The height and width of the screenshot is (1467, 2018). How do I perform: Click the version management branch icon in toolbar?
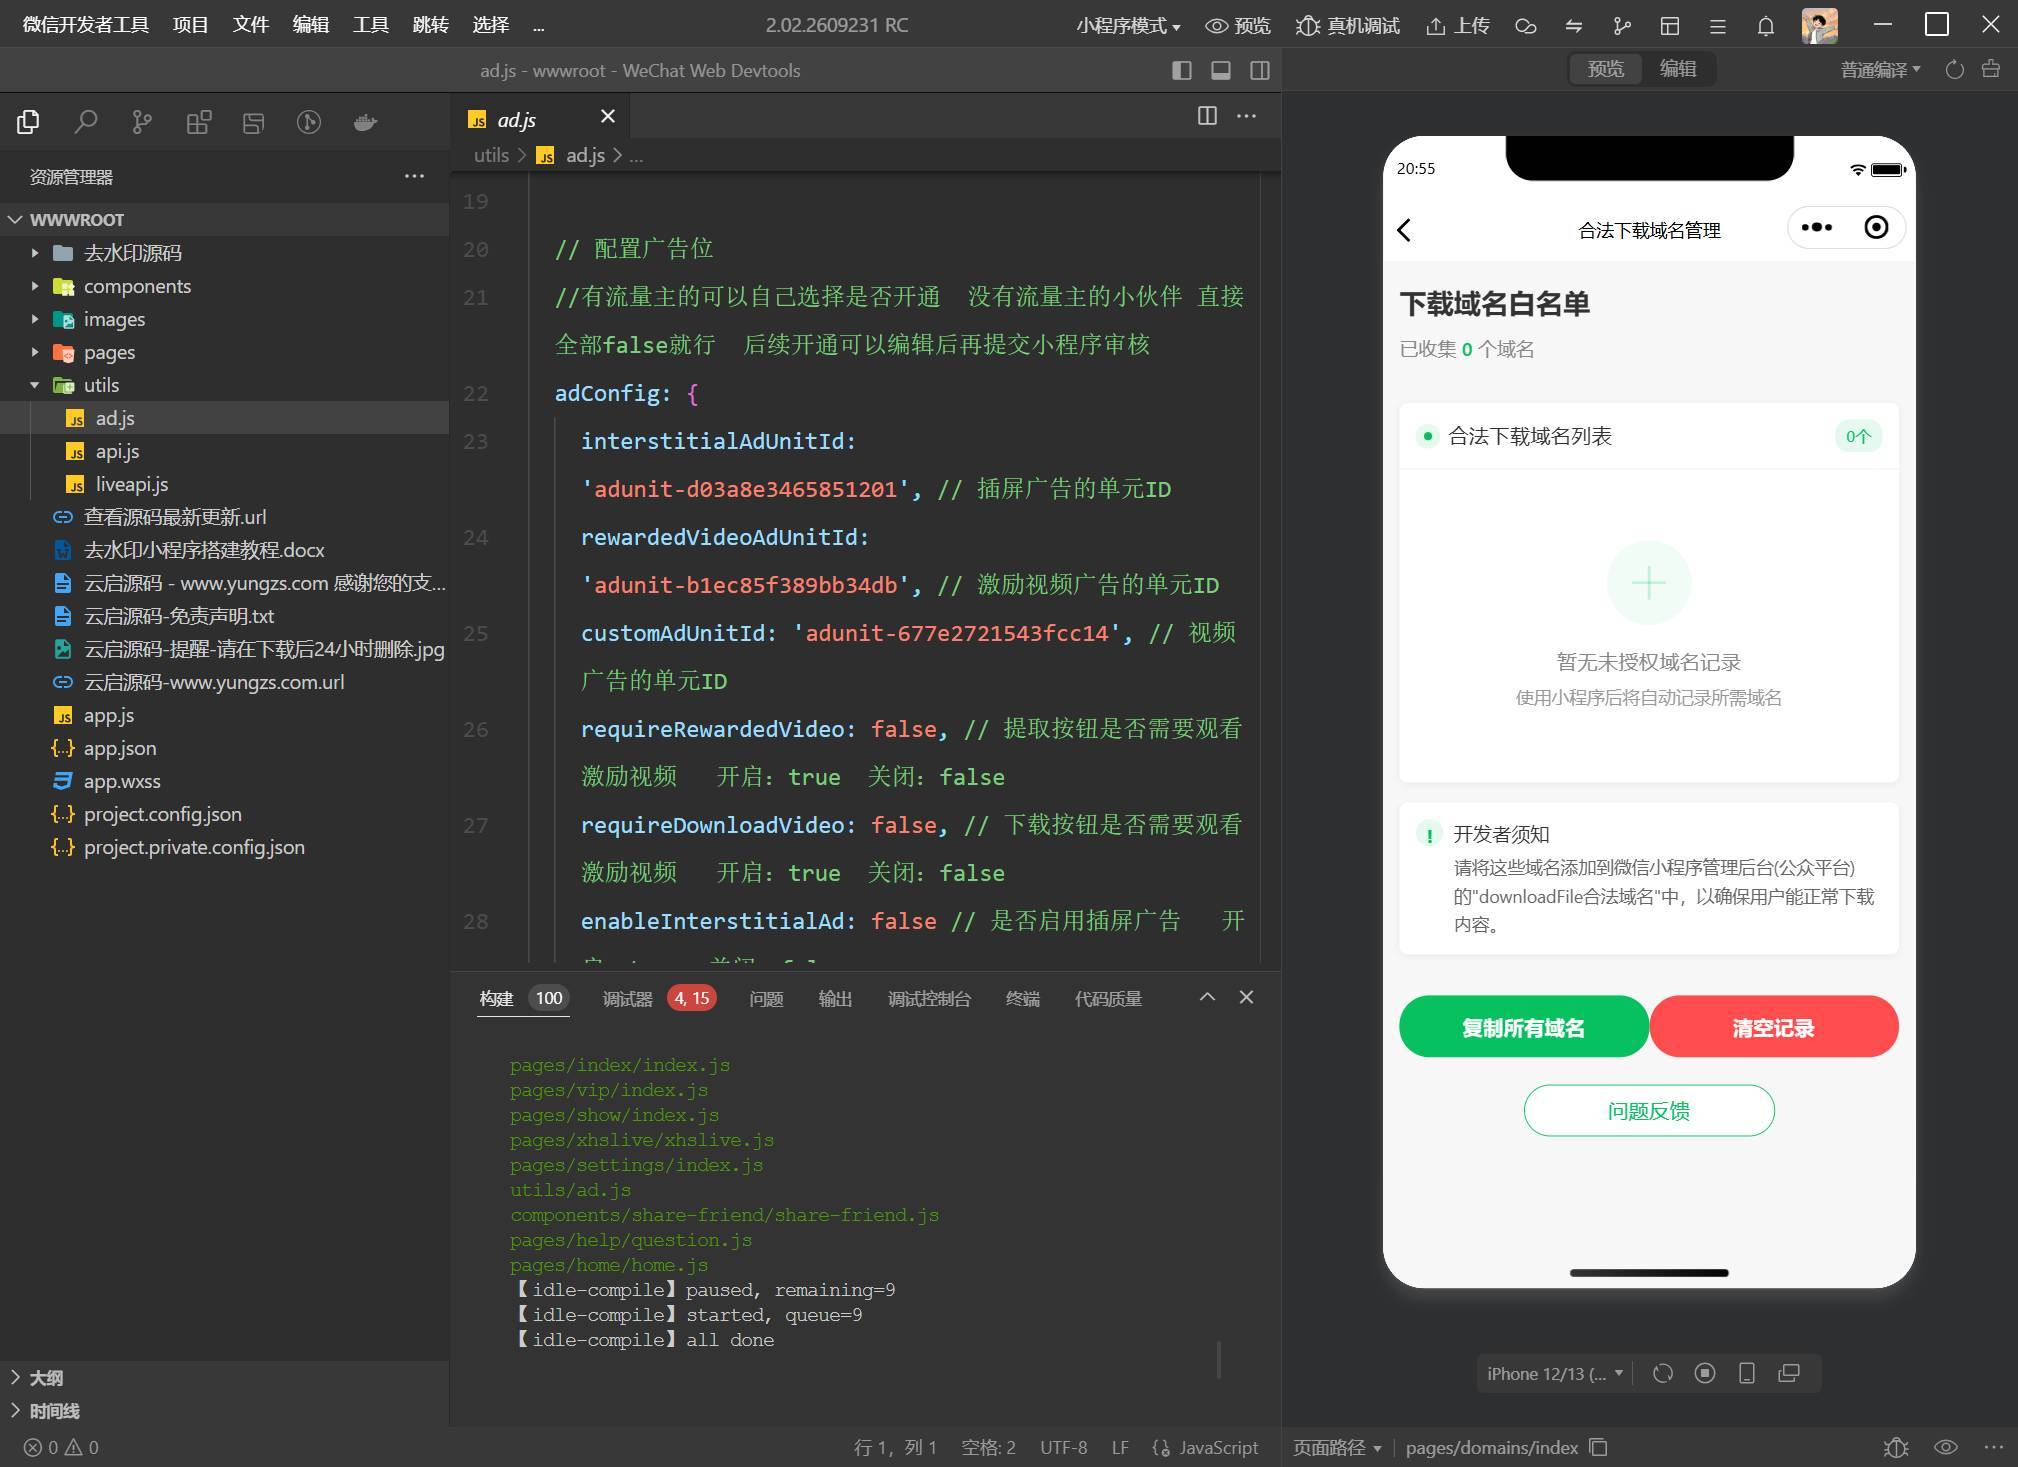click(x=1621, y=26)
